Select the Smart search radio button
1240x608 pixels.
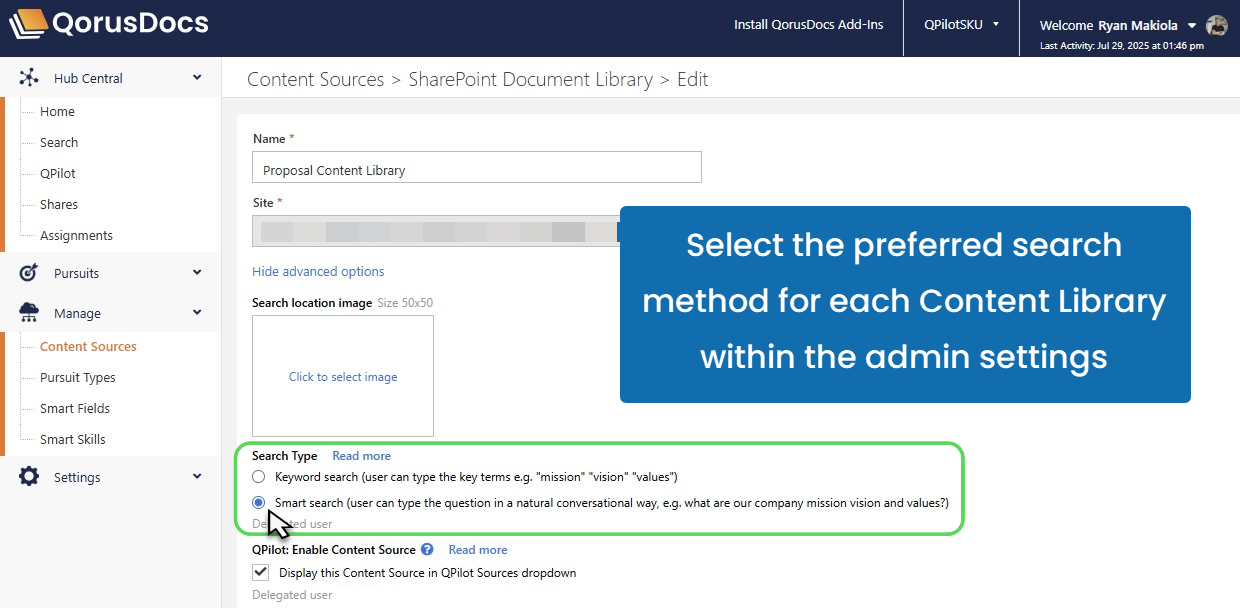pos(258,502)
